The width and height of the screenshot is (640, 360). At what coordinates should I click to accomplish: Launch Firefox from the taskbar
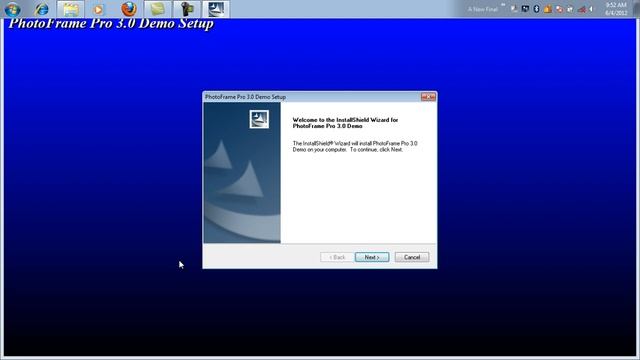click(x=129, y=9)
